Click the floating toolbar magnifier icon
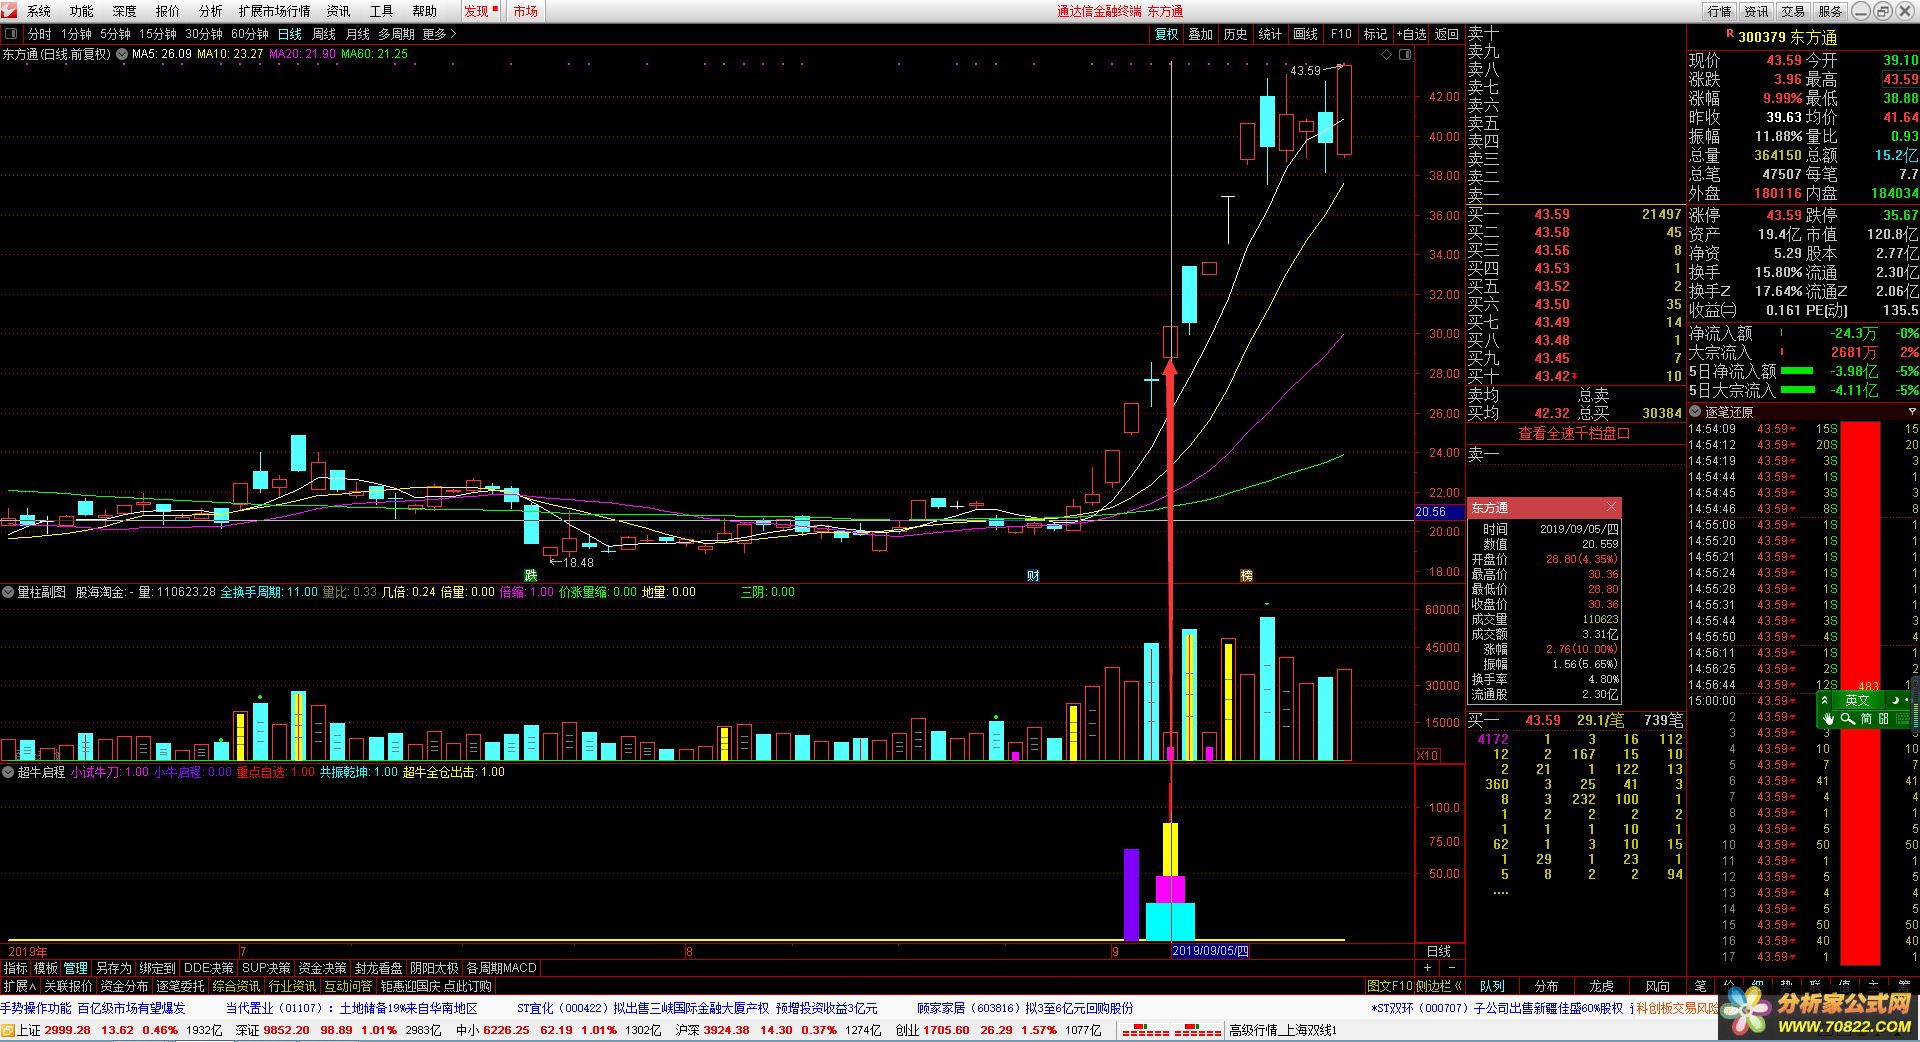Image resolution: width=1920 pixels, height=1042 pixels. click(x=1848, y=719)
